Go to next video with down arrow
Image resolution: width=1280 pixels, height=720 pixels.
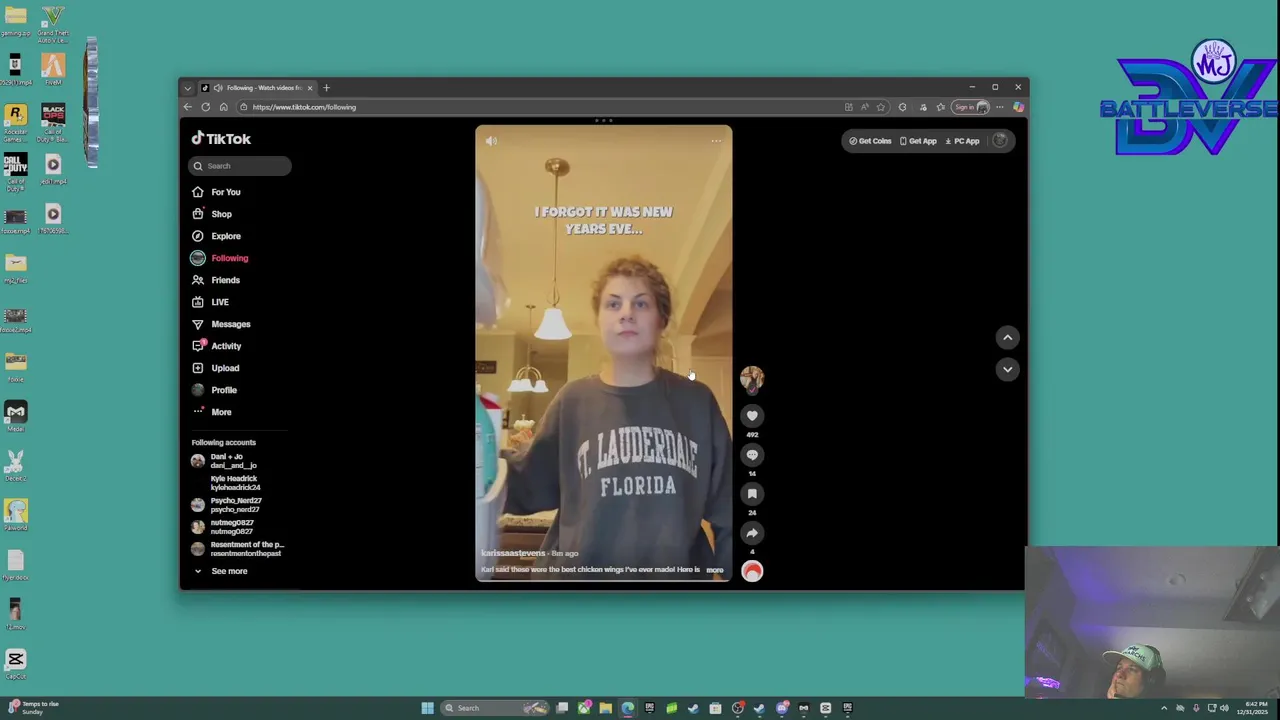(x=1007, y=369)
